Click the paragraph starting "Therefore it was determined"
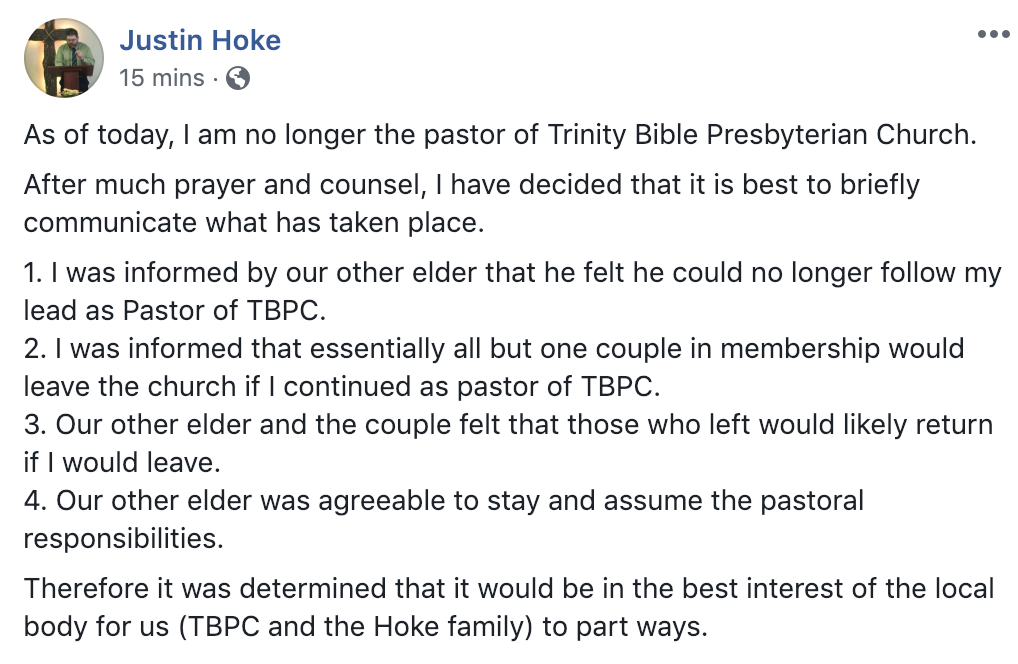 point(509,608)
